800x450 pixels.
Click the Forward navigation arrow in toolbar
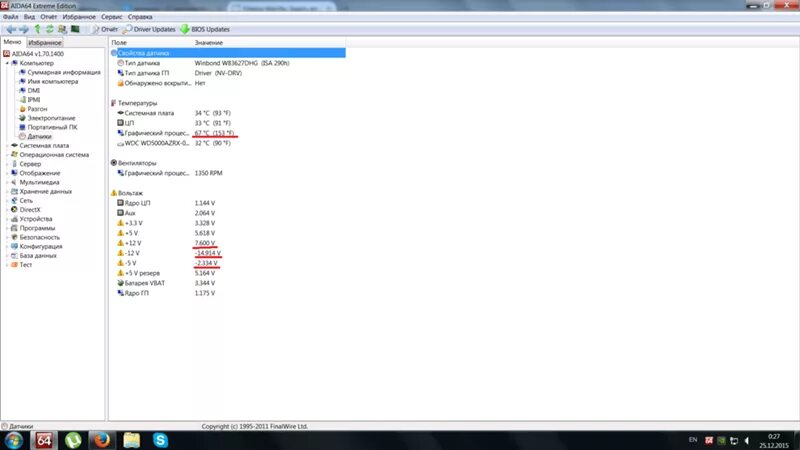coord(23,30)
